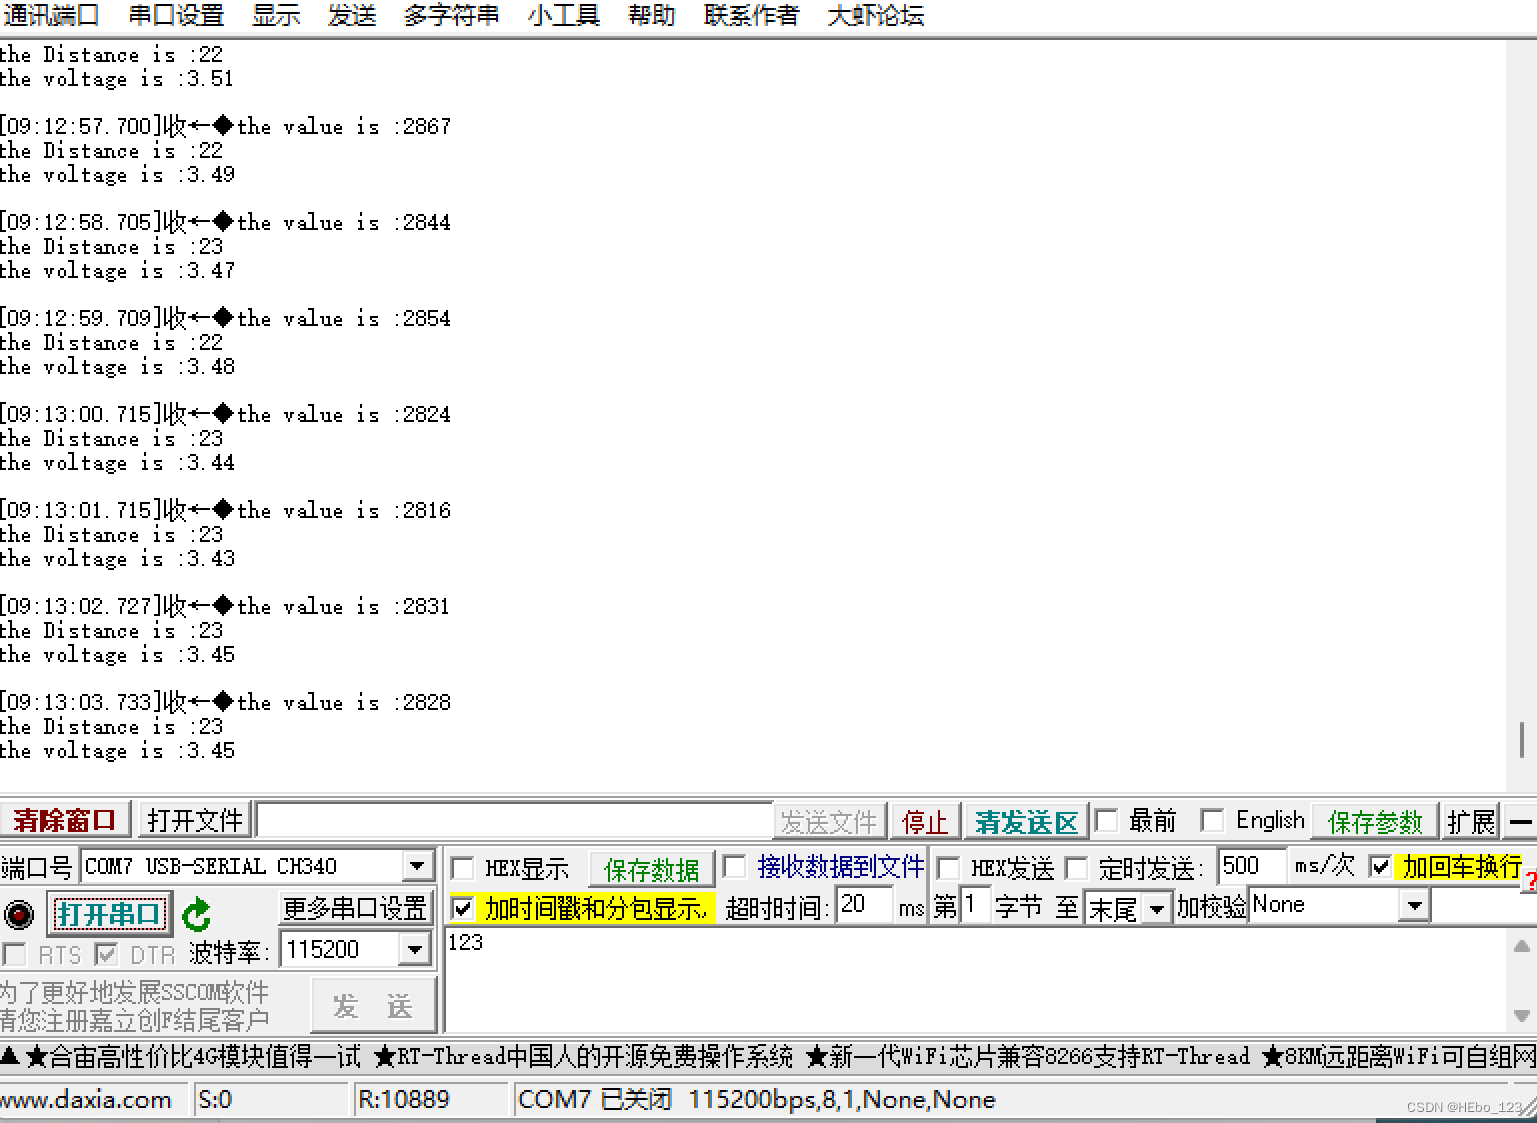Viewport: 1537px width, 1123px height.
Task: Open the 帮助 menu
Action: [x=651, y=16]
